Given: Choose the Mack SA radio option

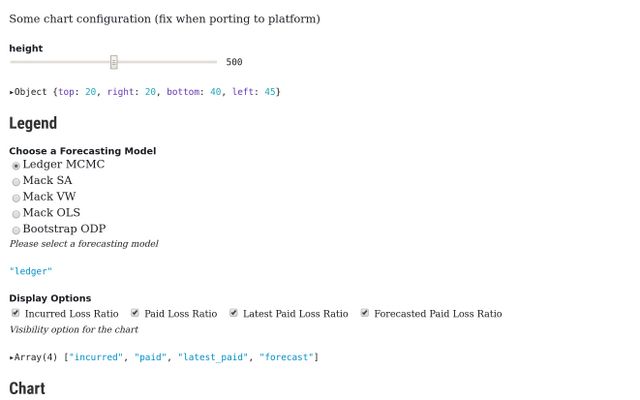Looking at the screenshot, I should point(16,181).
